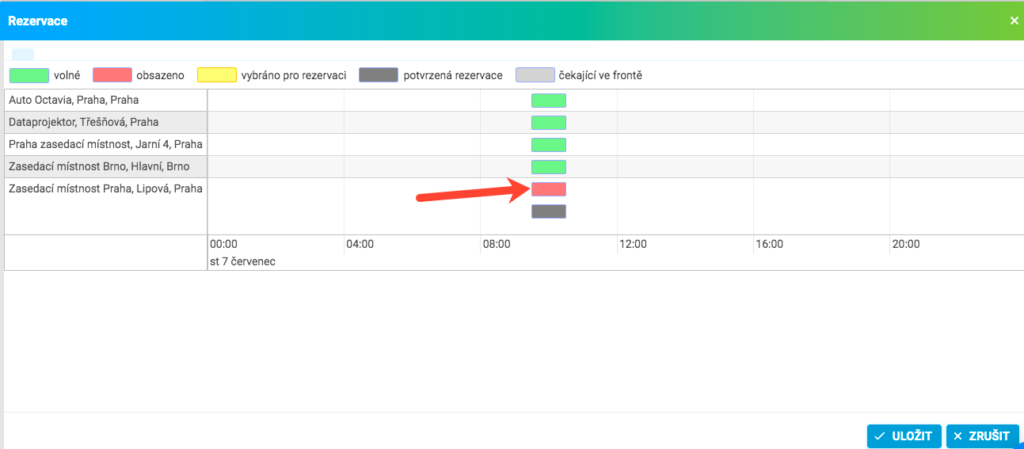Click the red occupied slot for Lipová

549,189
